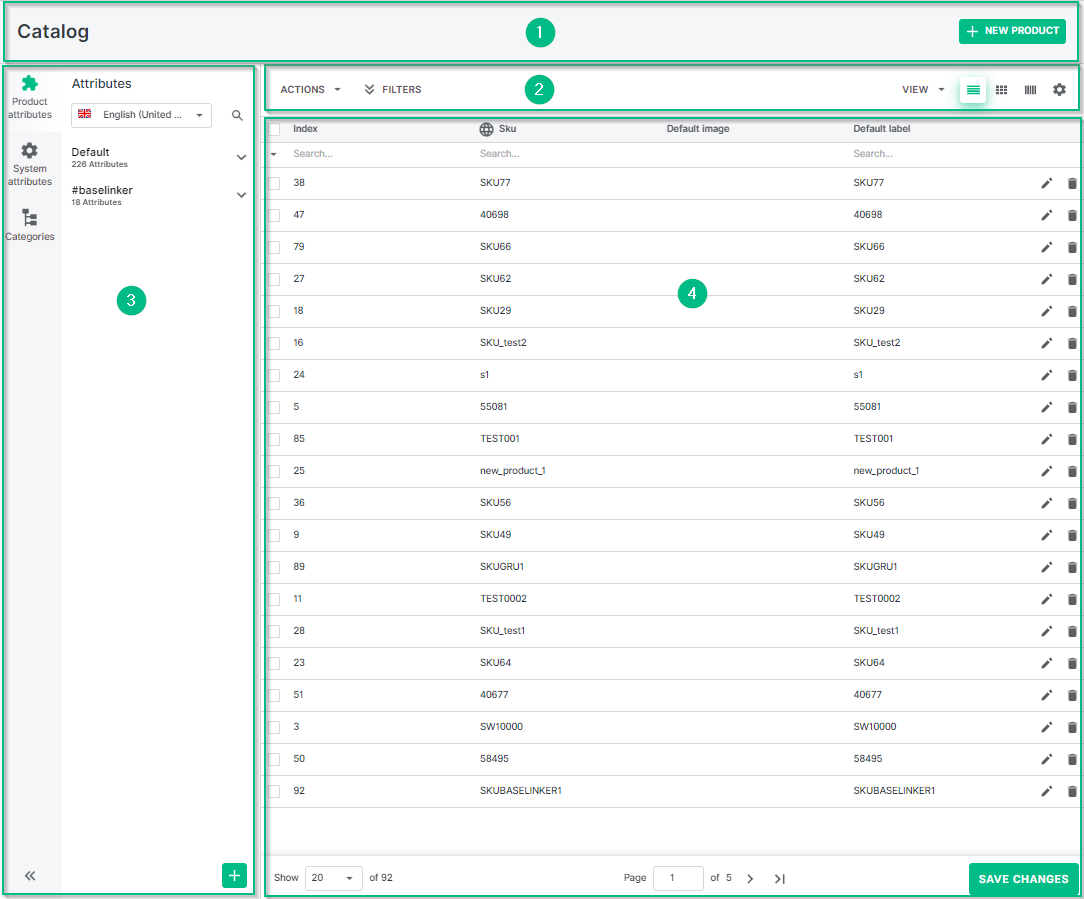Check the SKUBASELINKER1 row checkbox
Viewport: 1084px width, 899px height.
point(274,791)
